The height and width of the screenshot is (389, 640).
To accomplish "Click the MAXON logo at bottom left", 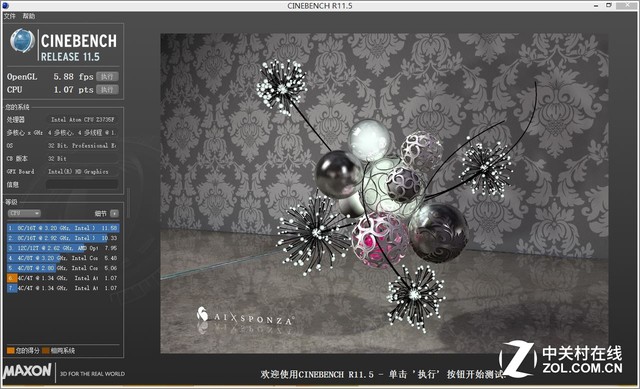I will click(27, 371).
